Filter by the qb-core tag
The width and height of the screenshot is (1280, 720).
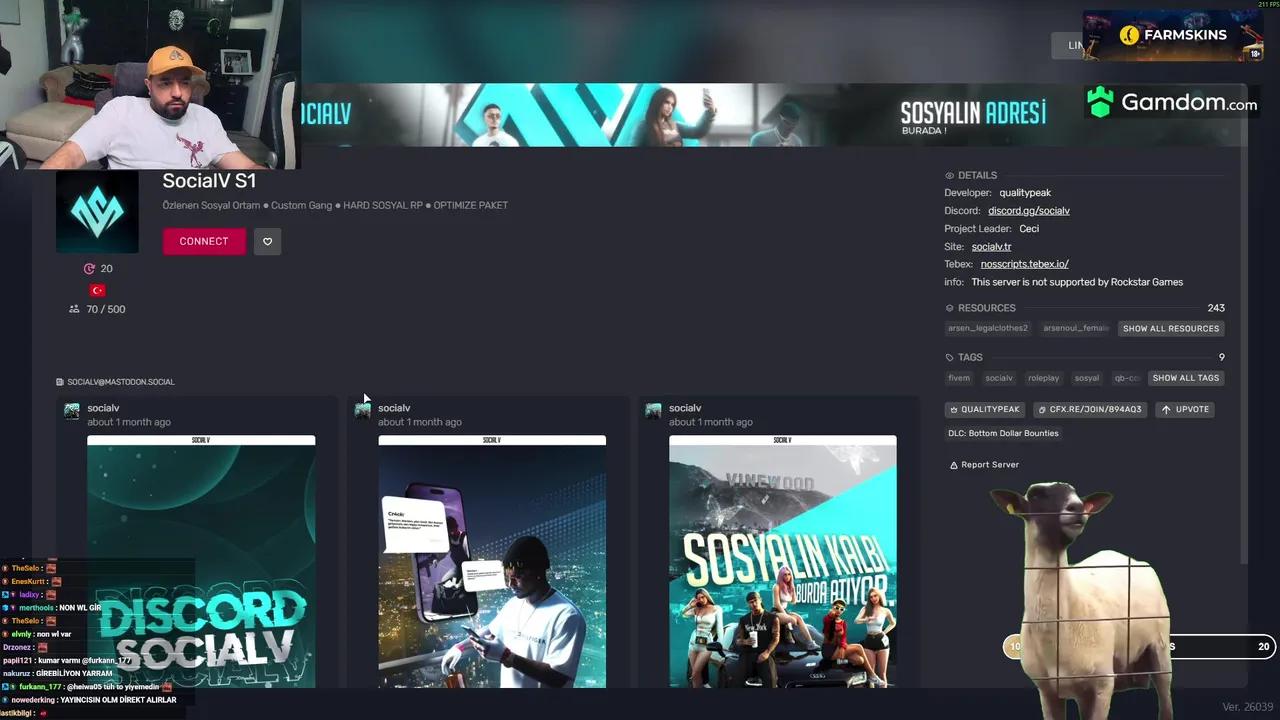(x=1126, y=378)
